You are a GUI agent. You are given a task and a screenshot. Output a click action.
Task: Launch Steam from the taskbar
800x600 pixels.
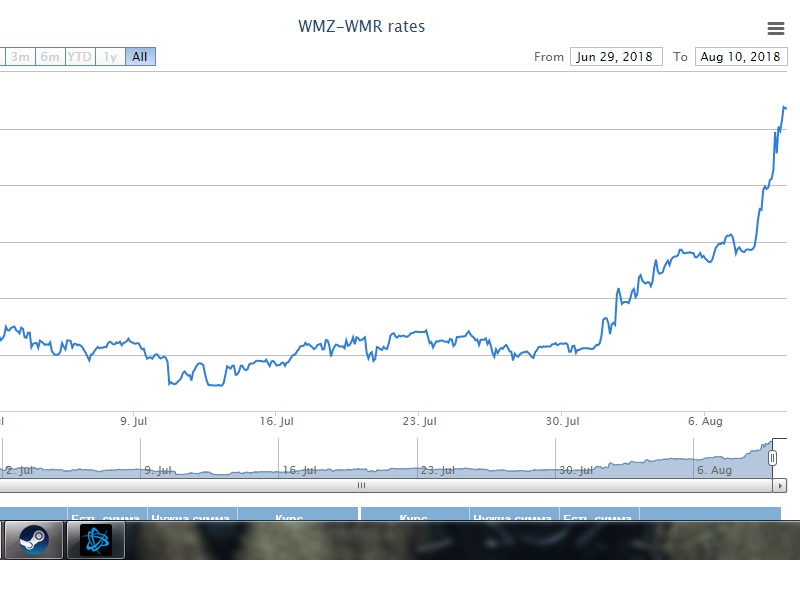(34, 539)
